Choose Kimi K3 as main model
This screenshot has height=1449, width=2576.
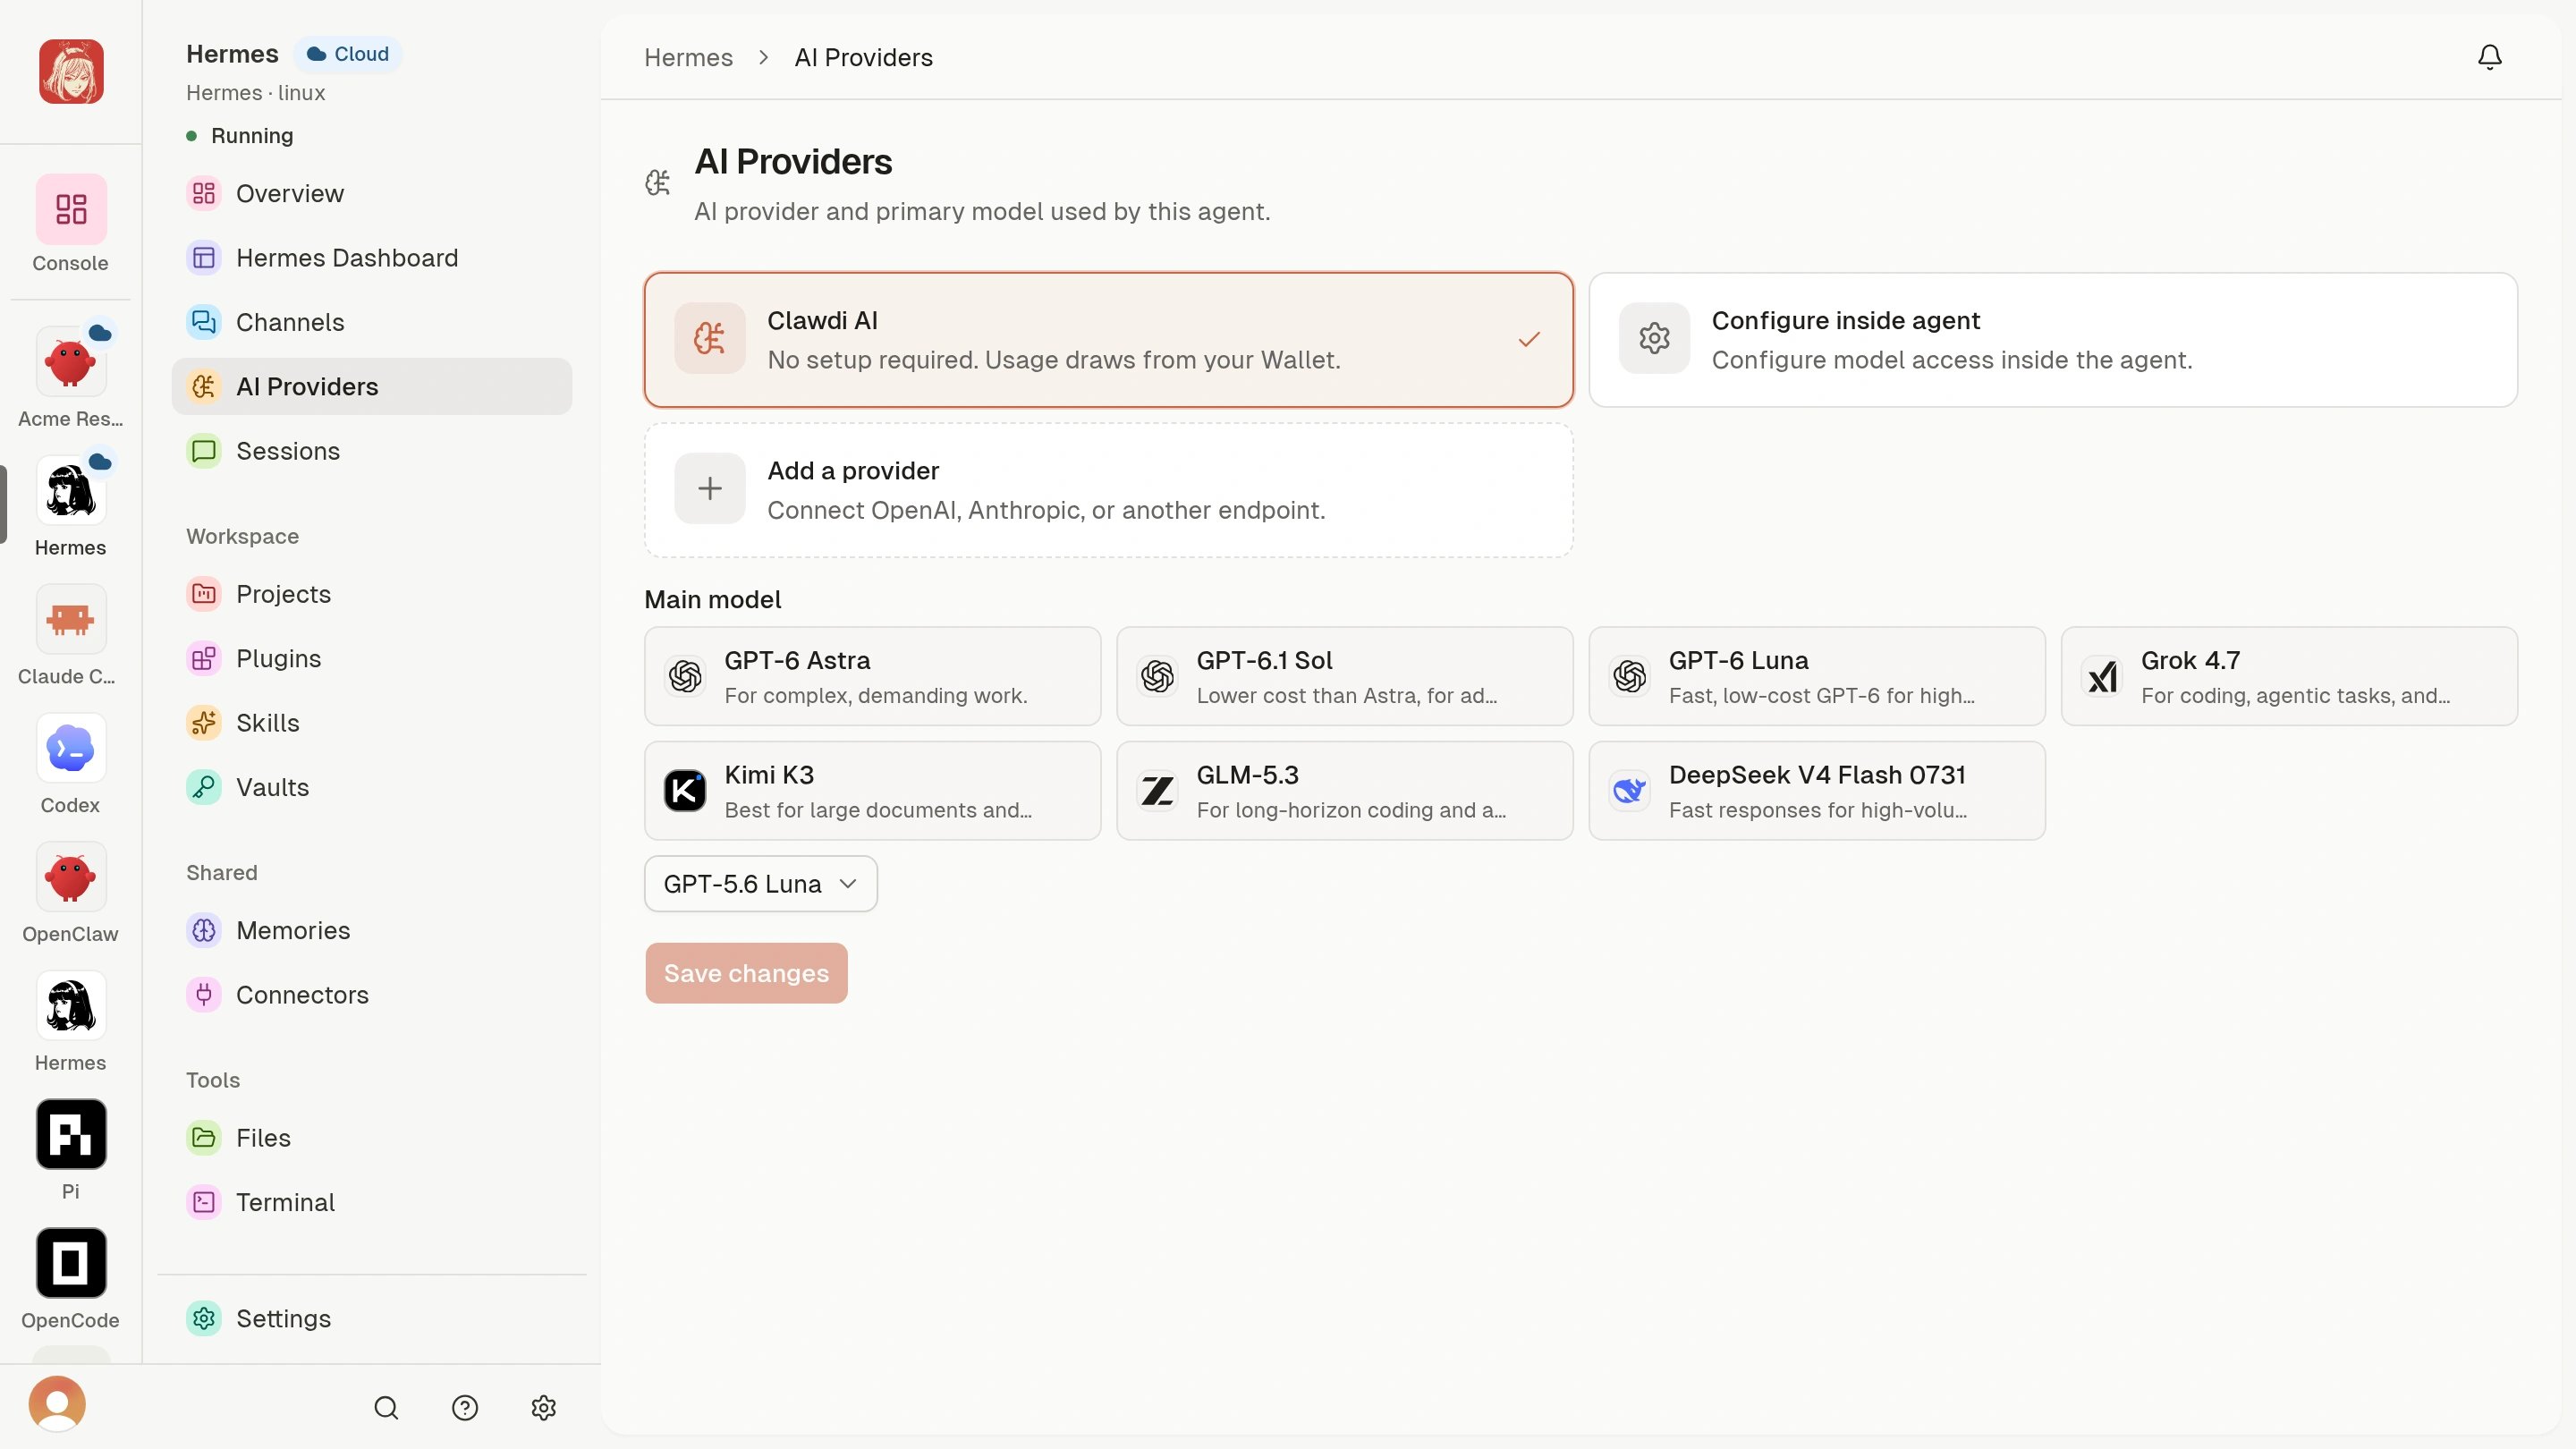click(872, 791)
